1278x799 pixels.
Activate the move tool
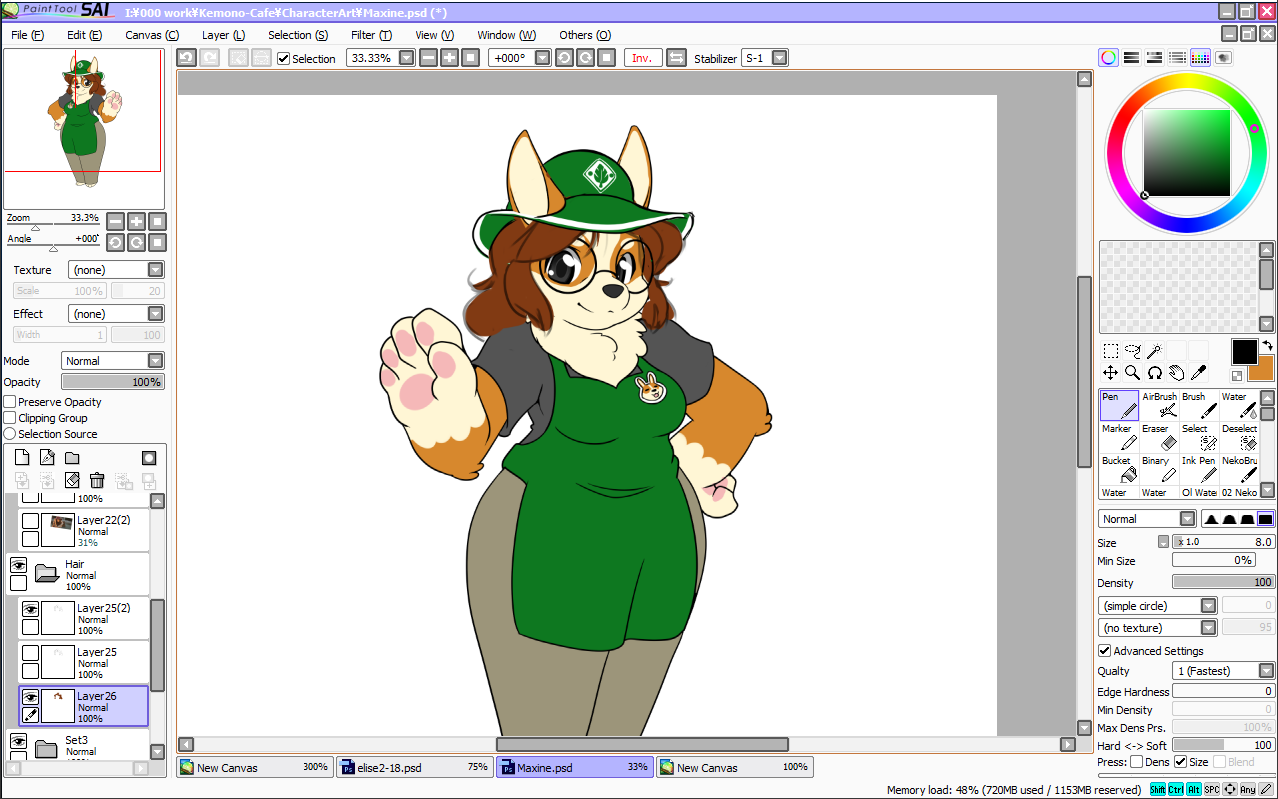pyautogui.click(x=1110, y=373)
